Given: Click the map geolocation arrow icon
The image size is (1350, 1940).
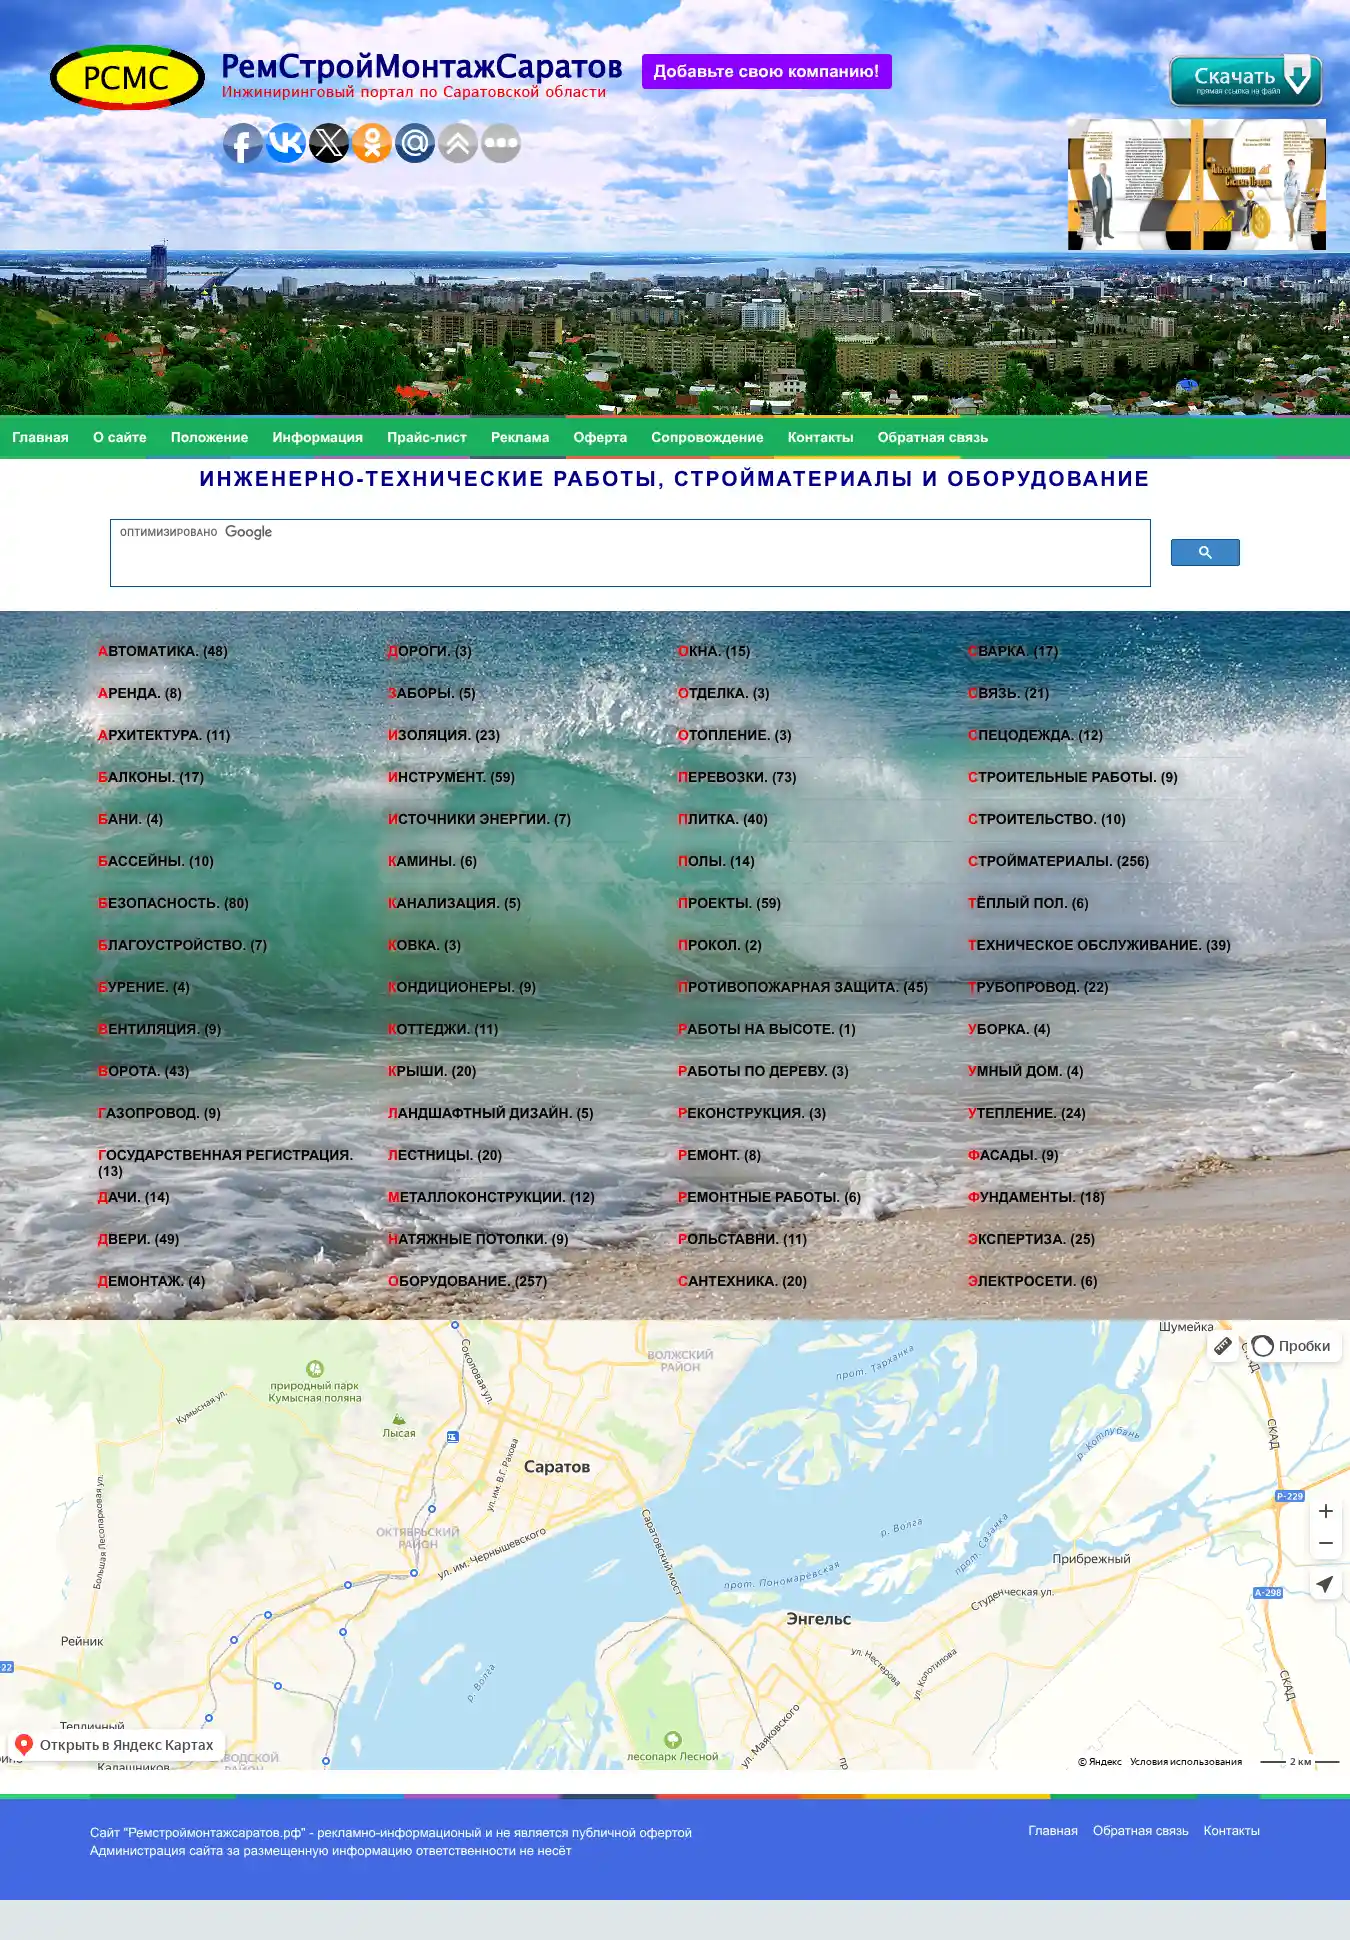Looking at the screenshot, I should (1325, 1584).
